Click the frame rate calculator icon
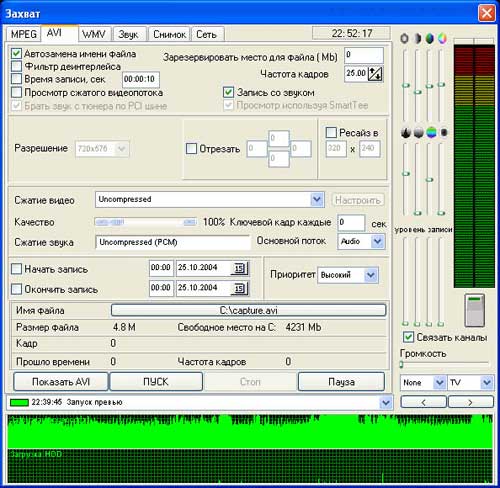 pos(375,74)
